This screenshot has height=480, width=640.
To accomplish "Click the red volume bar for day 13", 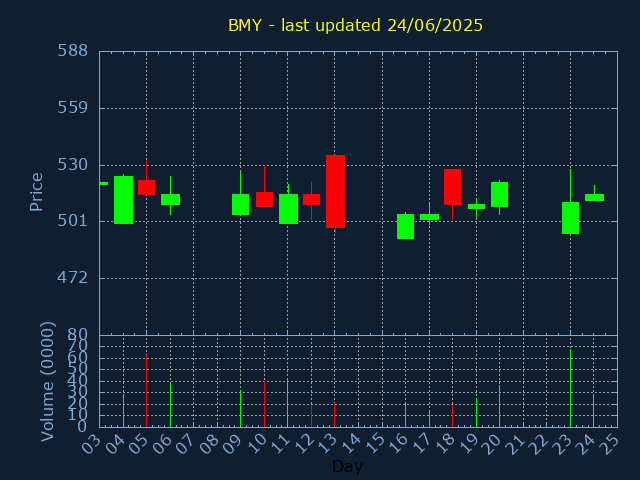I will (334, 415).
